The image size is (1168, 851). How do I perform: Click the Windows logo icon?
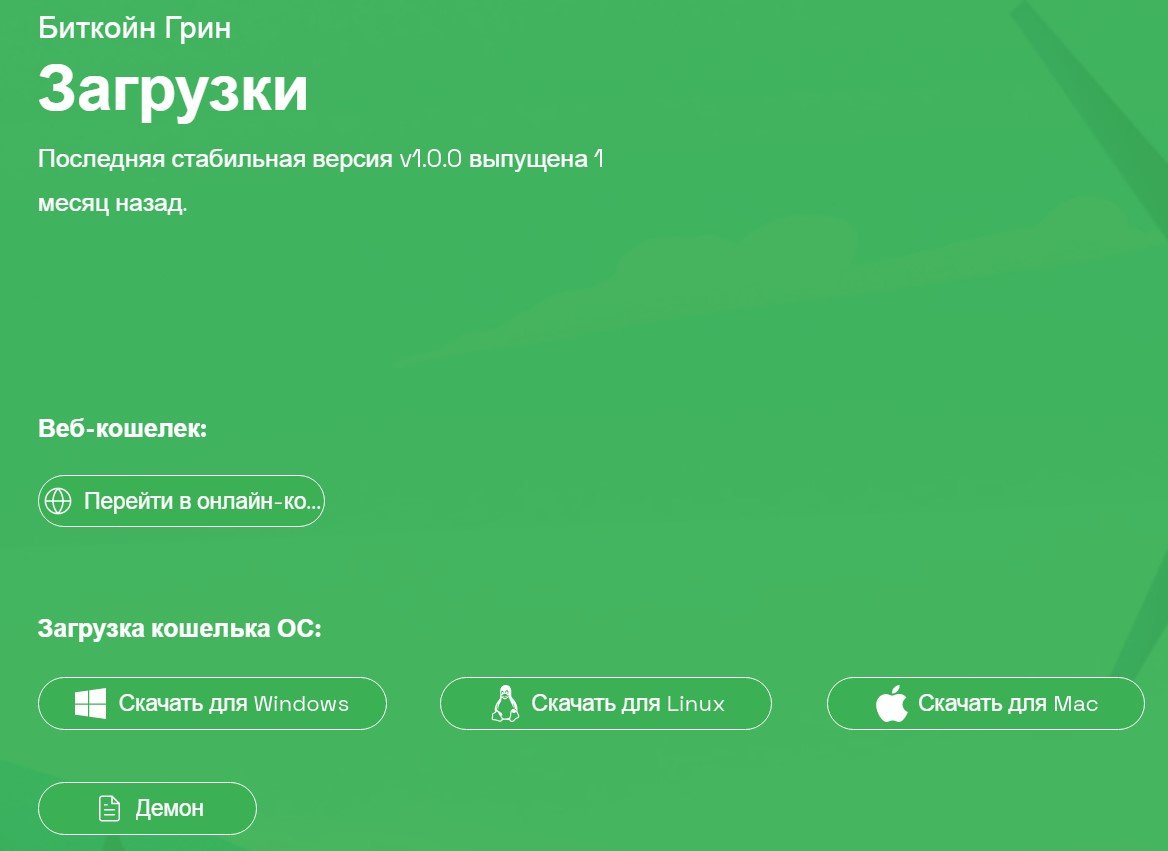point(90,703)
